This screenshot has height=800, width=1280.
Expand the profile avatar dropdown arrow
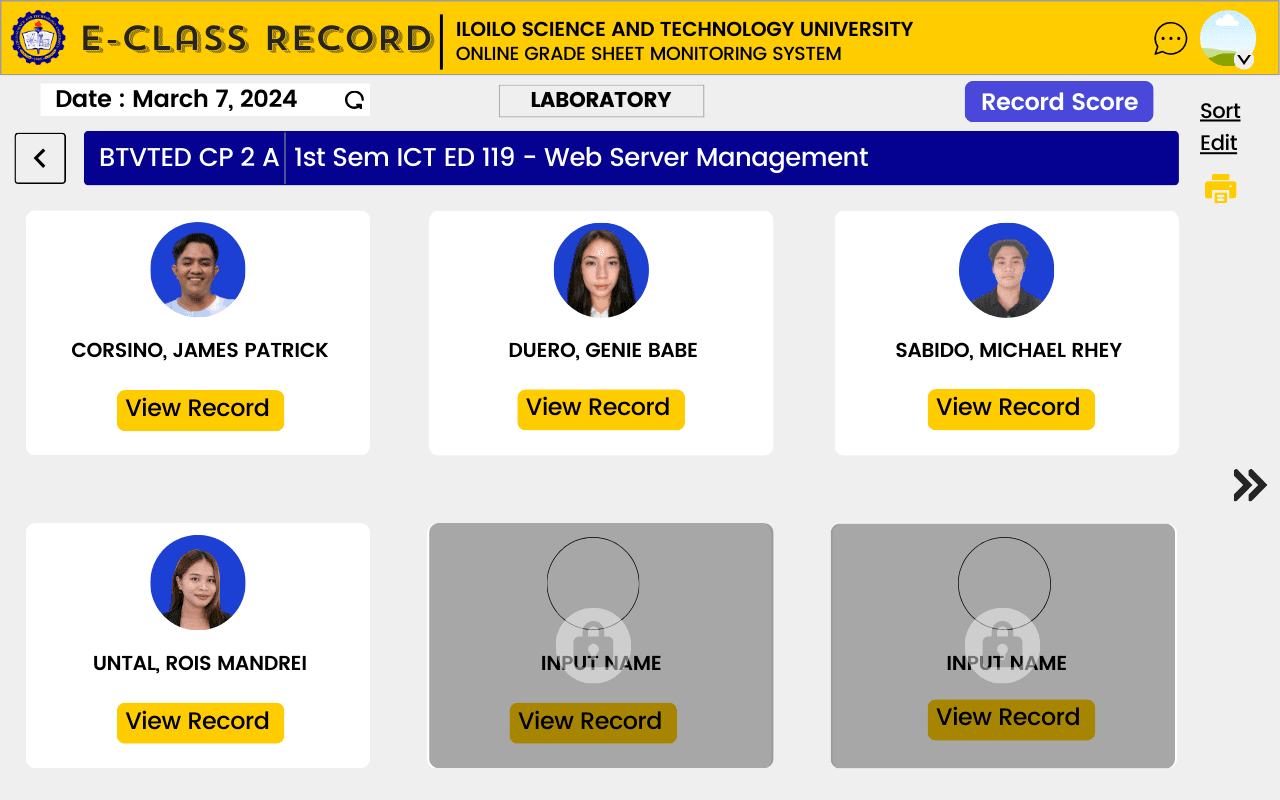(x=1243, y=60)
